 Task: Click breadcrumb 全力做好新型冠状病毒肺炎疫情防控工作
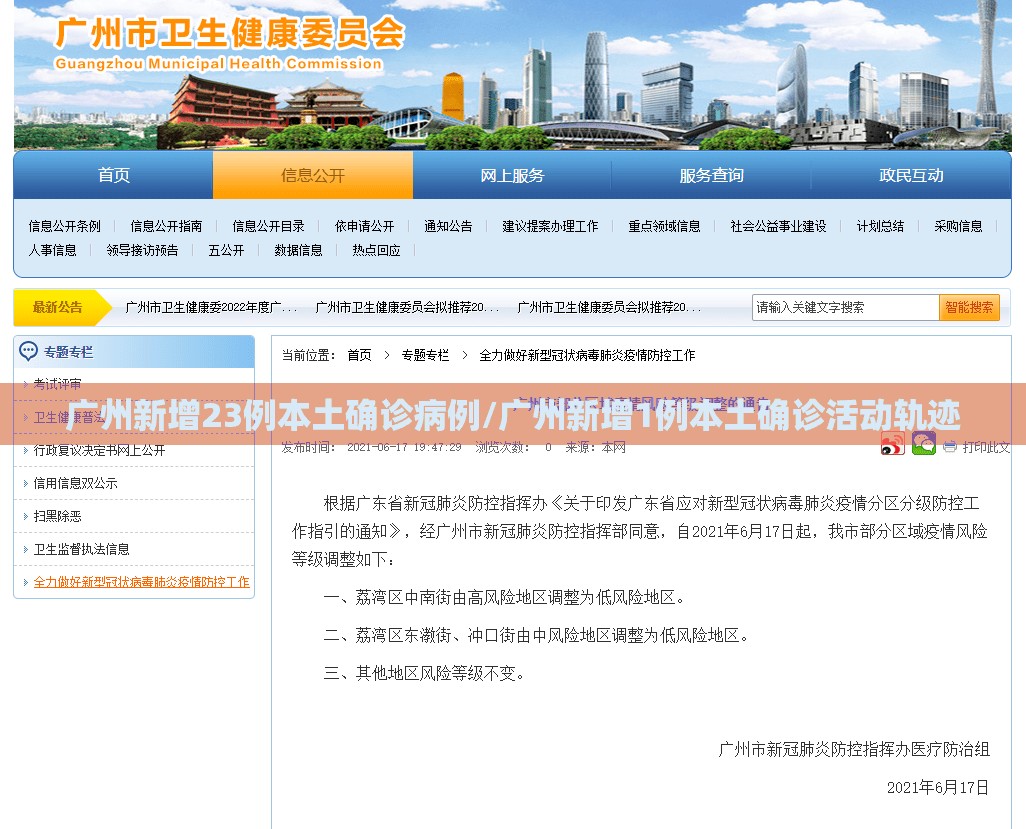(x=587, y=355)
